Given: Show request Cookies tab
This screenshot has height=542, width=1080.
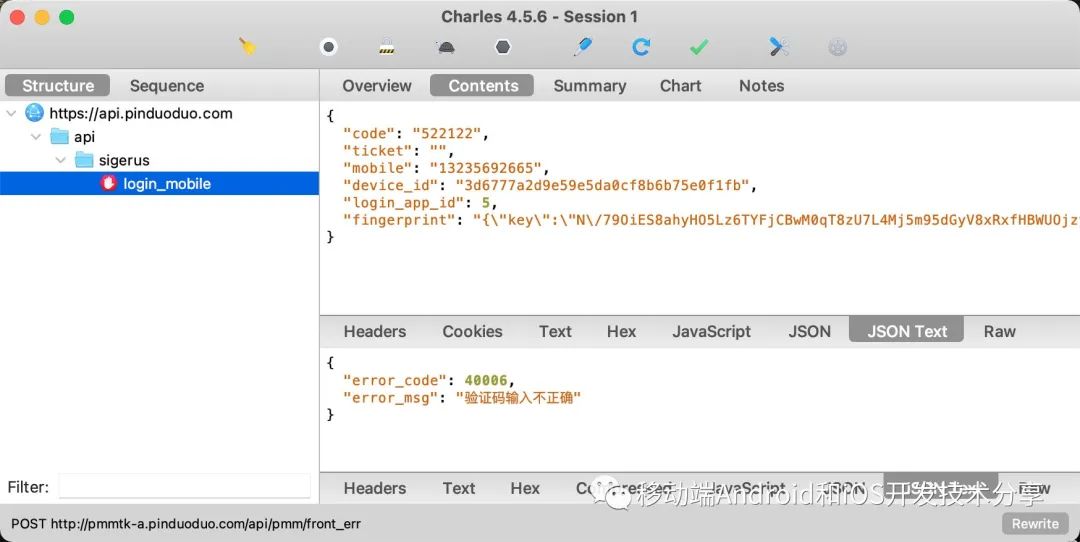Looking at the screenshot, I should click(x=472, y=331).
